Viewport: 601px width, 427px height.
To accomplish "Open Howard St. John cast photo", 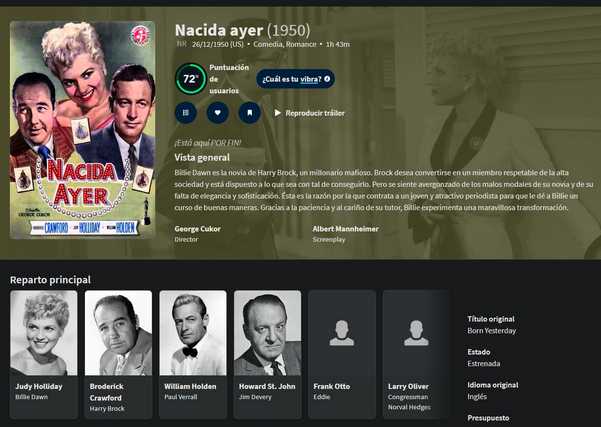I will 268,333.
